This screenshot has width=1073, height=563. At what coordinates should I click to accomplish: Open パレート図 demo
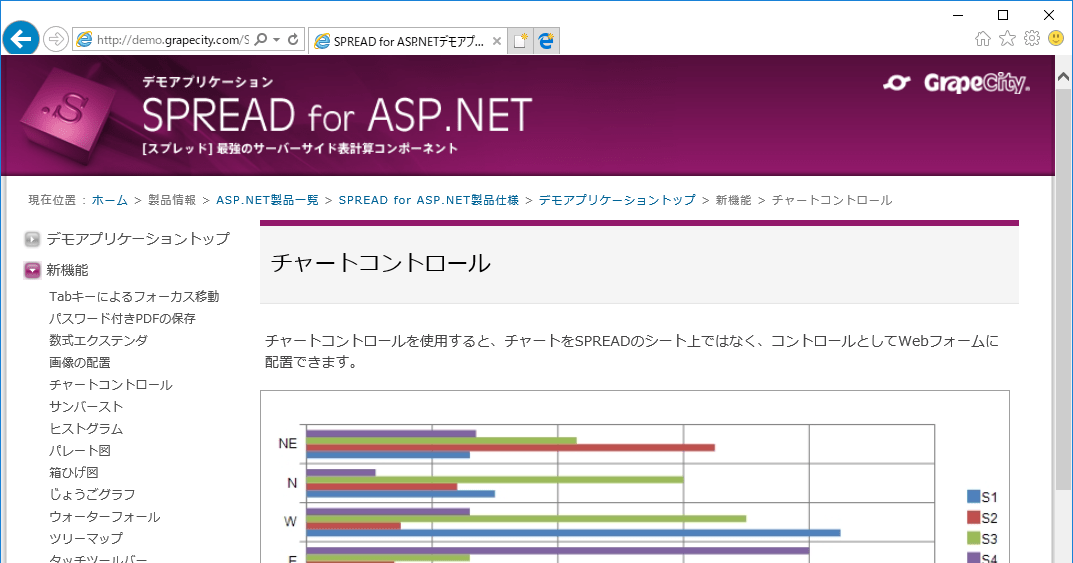click(79, 450)
